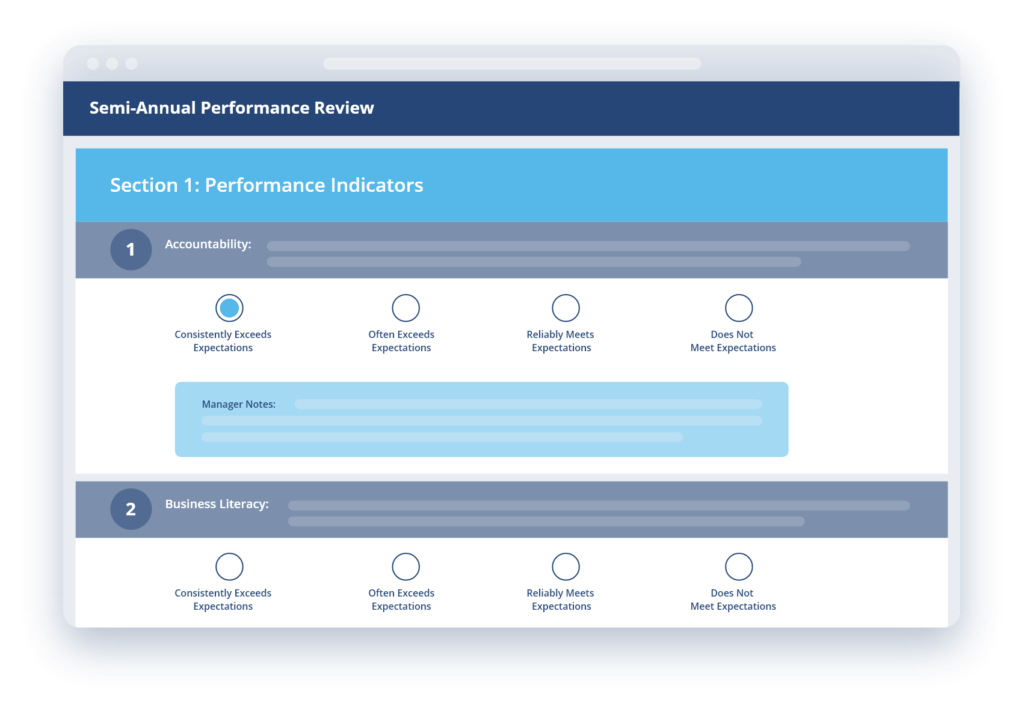The height and width of the screenshot is (709, 1024).
Task: Click the Business Literacy label text
Action: coord(216,503)
